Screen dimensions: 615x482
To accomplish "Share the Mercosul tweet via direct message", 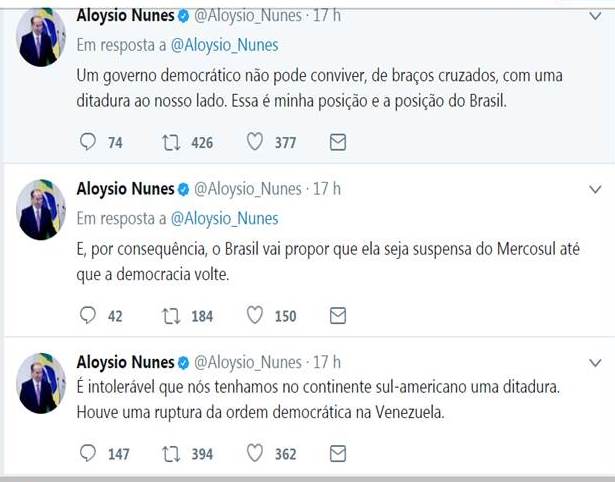I will coord(338,316).
